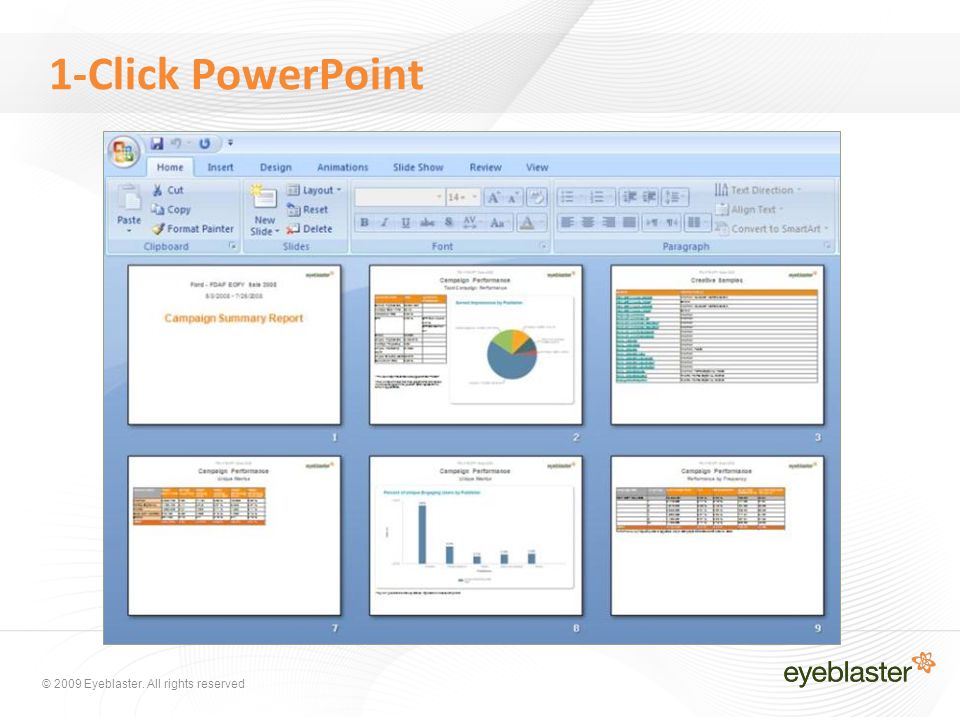Open the Line Spacing control
The width and height of the screenshot is (960, 720).
click(x=675, y=197)
